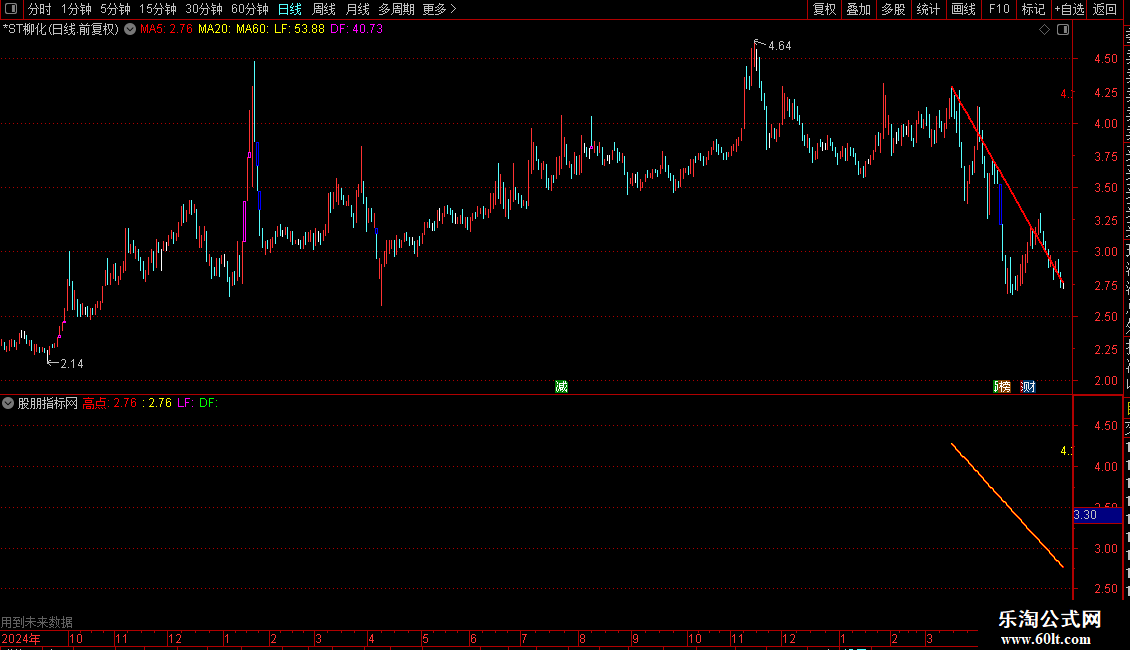Click the 股朋指标网 indicator name
This screenshot has width=1130, height=650.
(x=47, y=404)
